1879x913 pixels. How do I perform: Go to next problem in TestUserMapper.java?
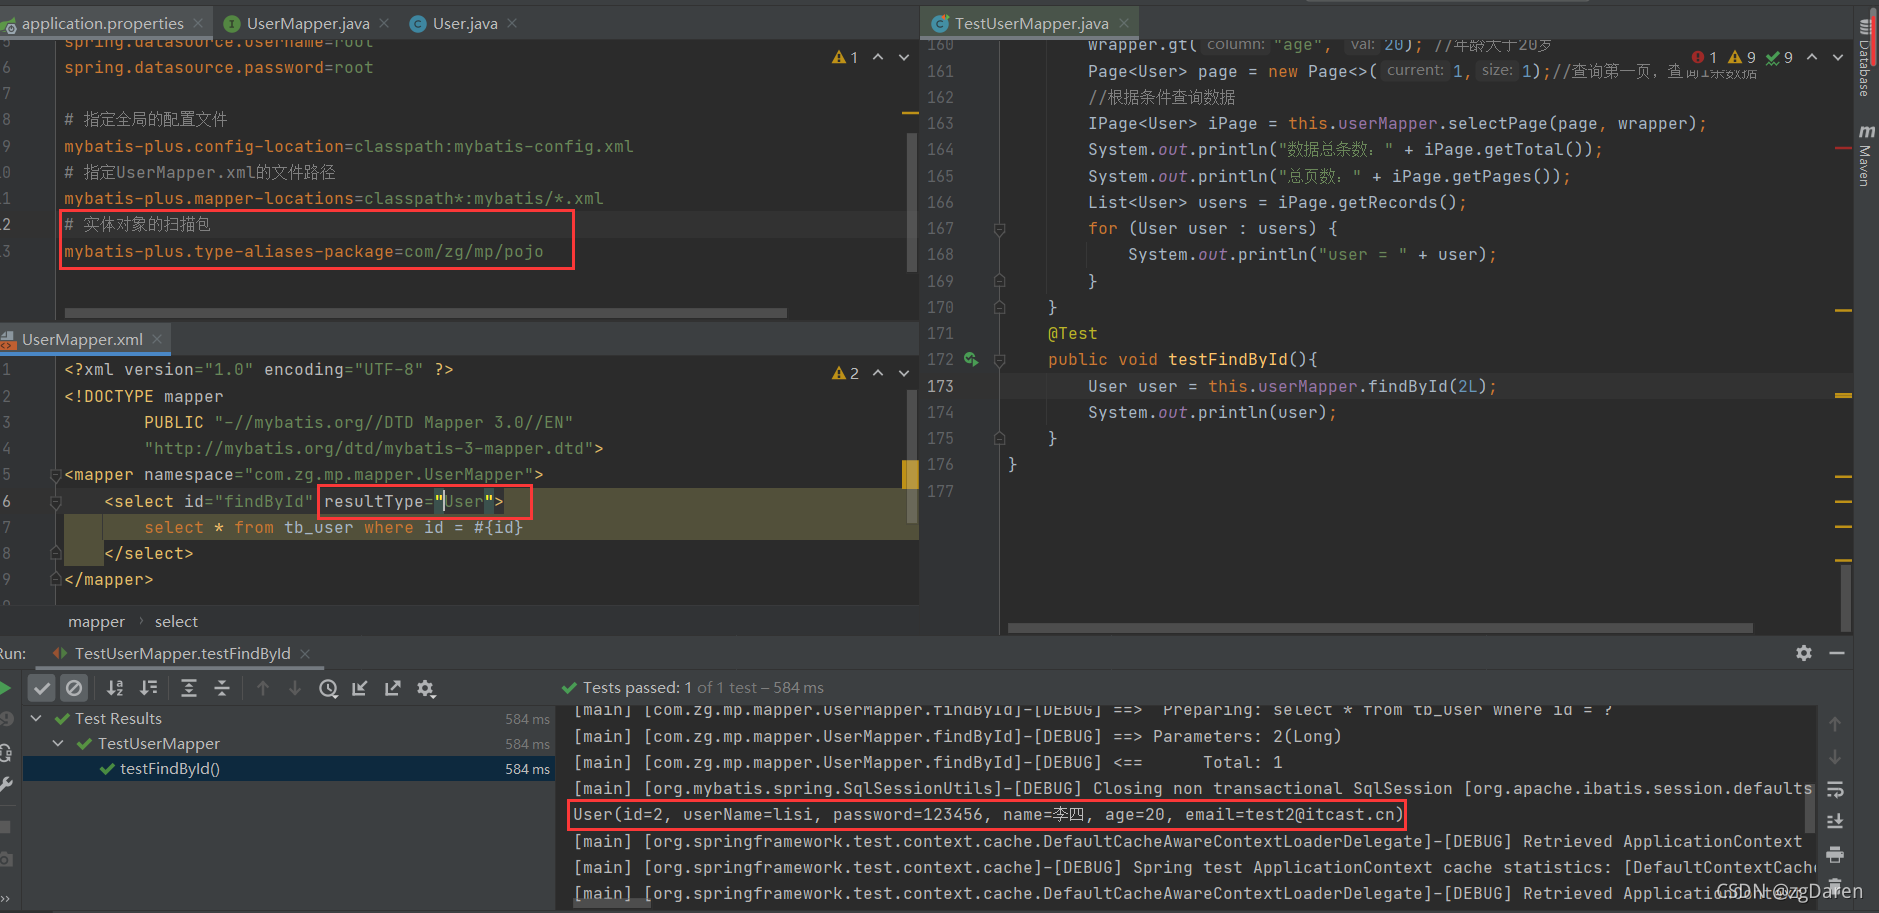point(1838,57)
